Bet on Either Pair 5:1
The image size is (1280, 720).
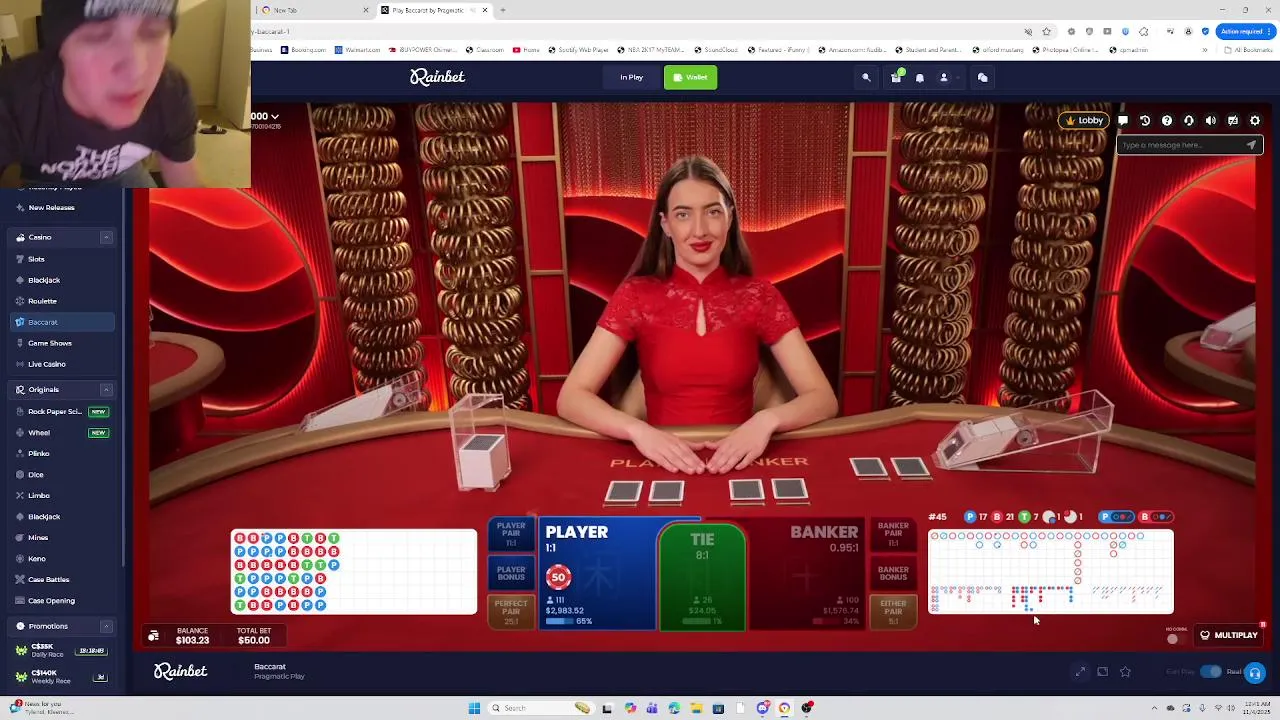tap(893, 612)
